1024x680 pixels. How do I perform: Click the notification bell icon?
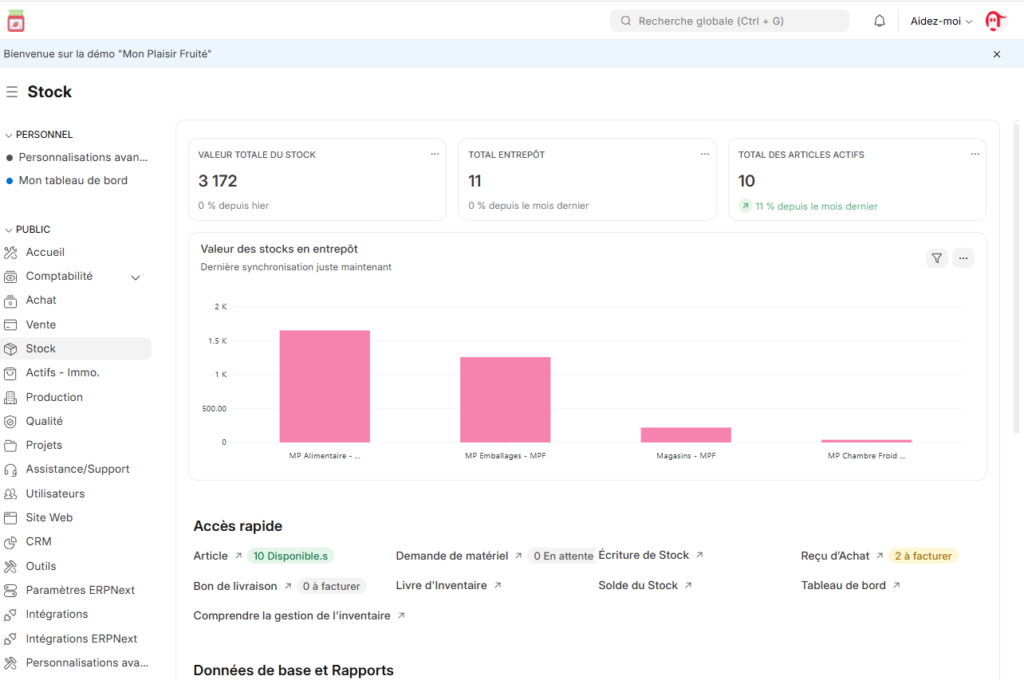pyautogui.click(x=880, y=21)
